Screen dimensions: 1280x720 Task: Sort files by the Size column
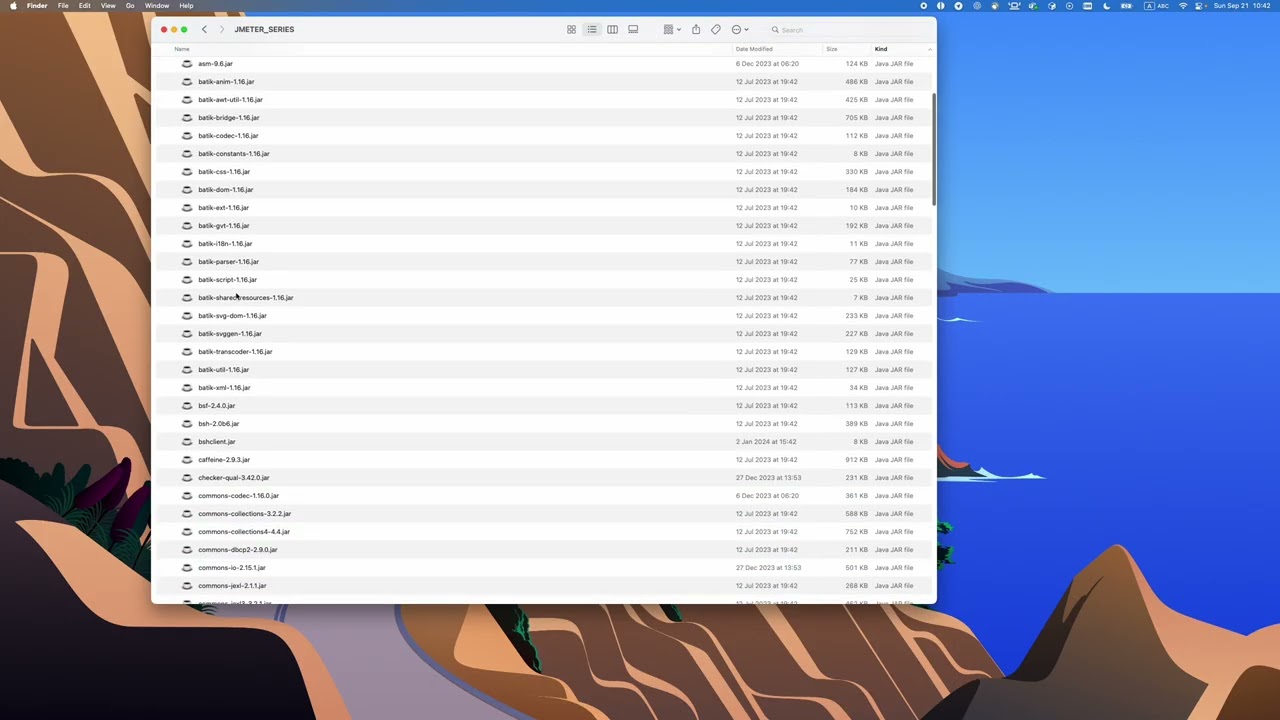click(x=831, y=49)
